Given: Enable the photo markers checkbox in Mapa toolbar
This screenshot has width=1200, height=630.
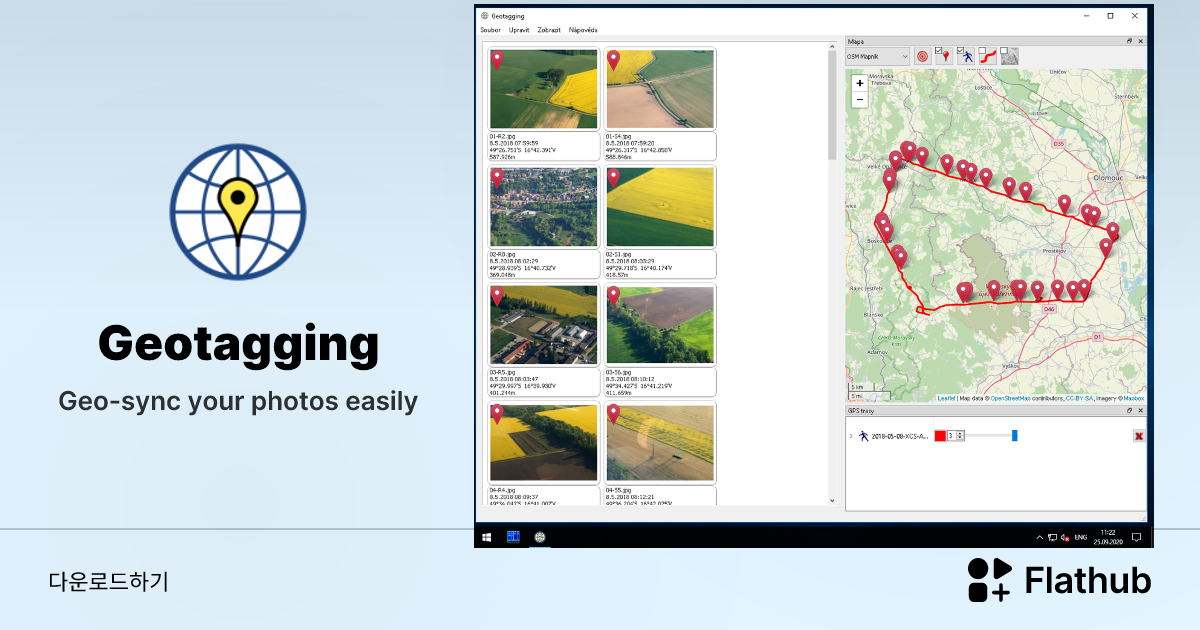Looking at the screenshot, I should (938, 50).
